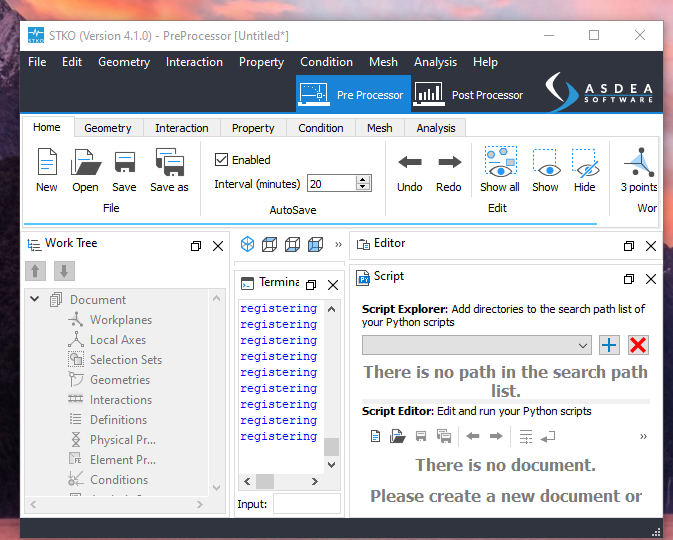The width and height of the screenshot is (673, 540).
Task: Click the Show all icon
Action: [500, 161]
